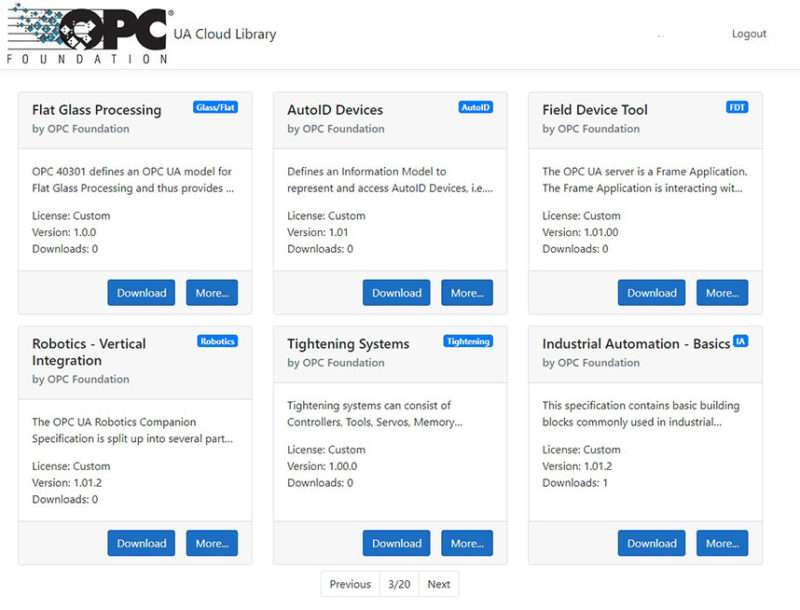Download the AutoID Devices model
This screenshot has height=610, width=800.
(396, 292)
